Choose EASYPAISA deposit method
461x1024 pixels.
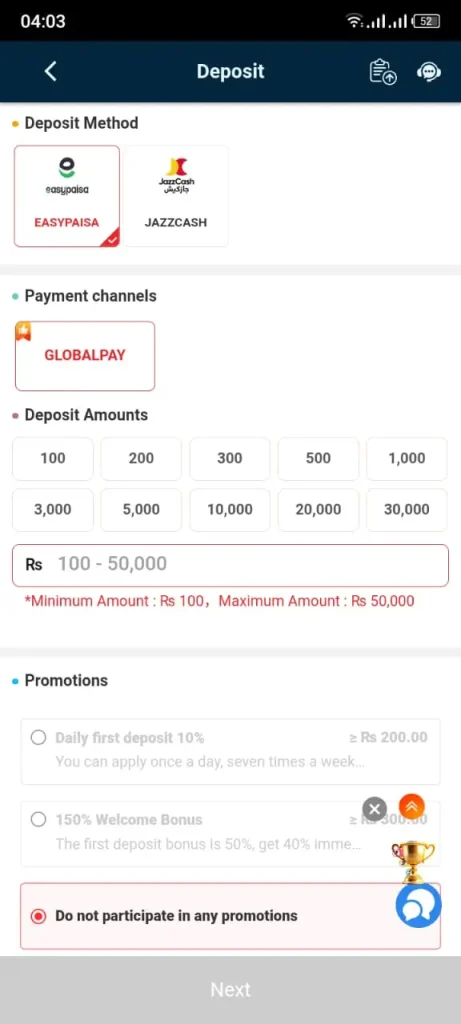click(67, 196)
